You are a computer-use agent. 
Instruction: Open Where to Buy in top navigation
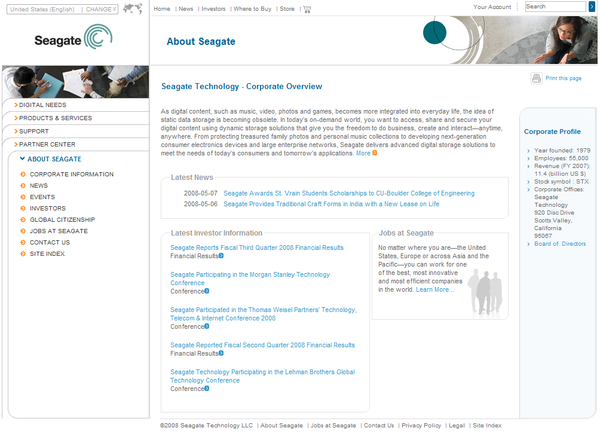point(252,9)
